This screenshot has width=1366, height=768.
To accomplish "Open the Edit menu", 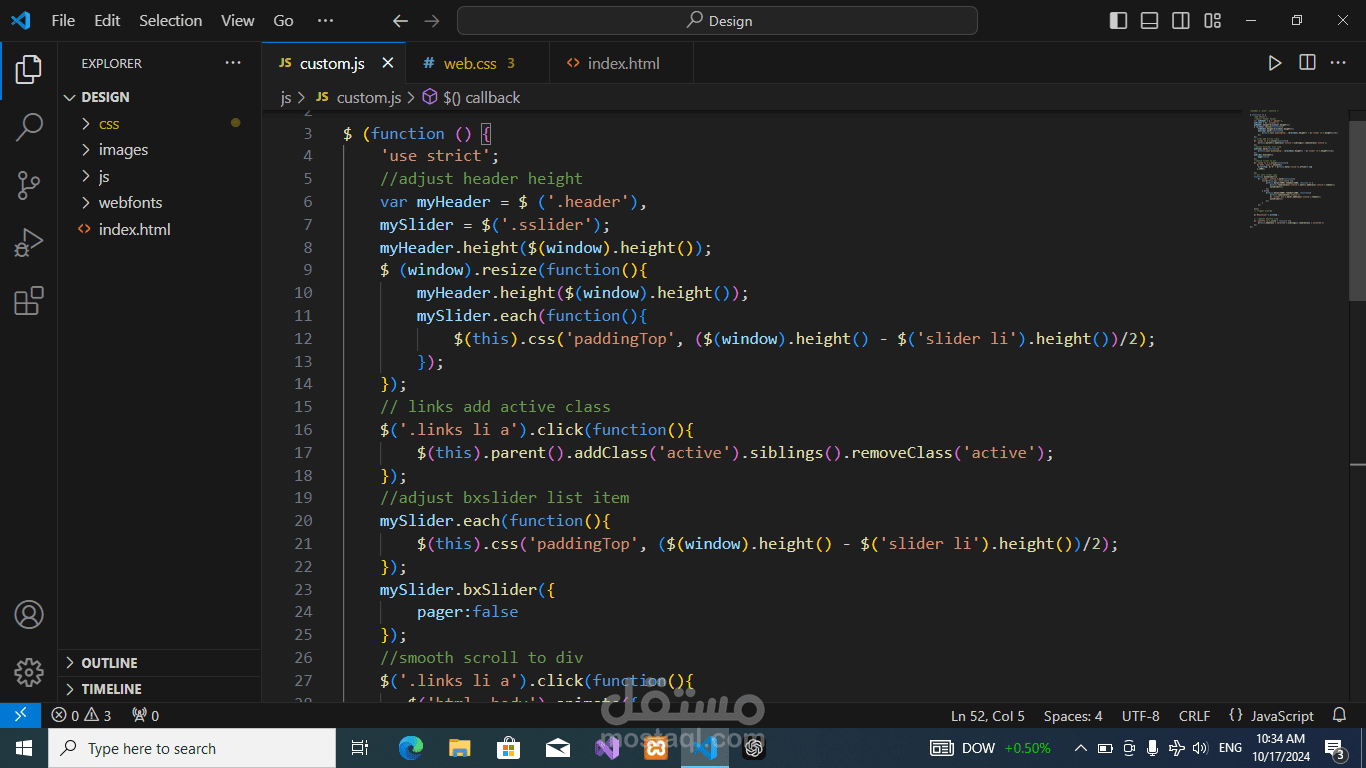I will [107, 20].
